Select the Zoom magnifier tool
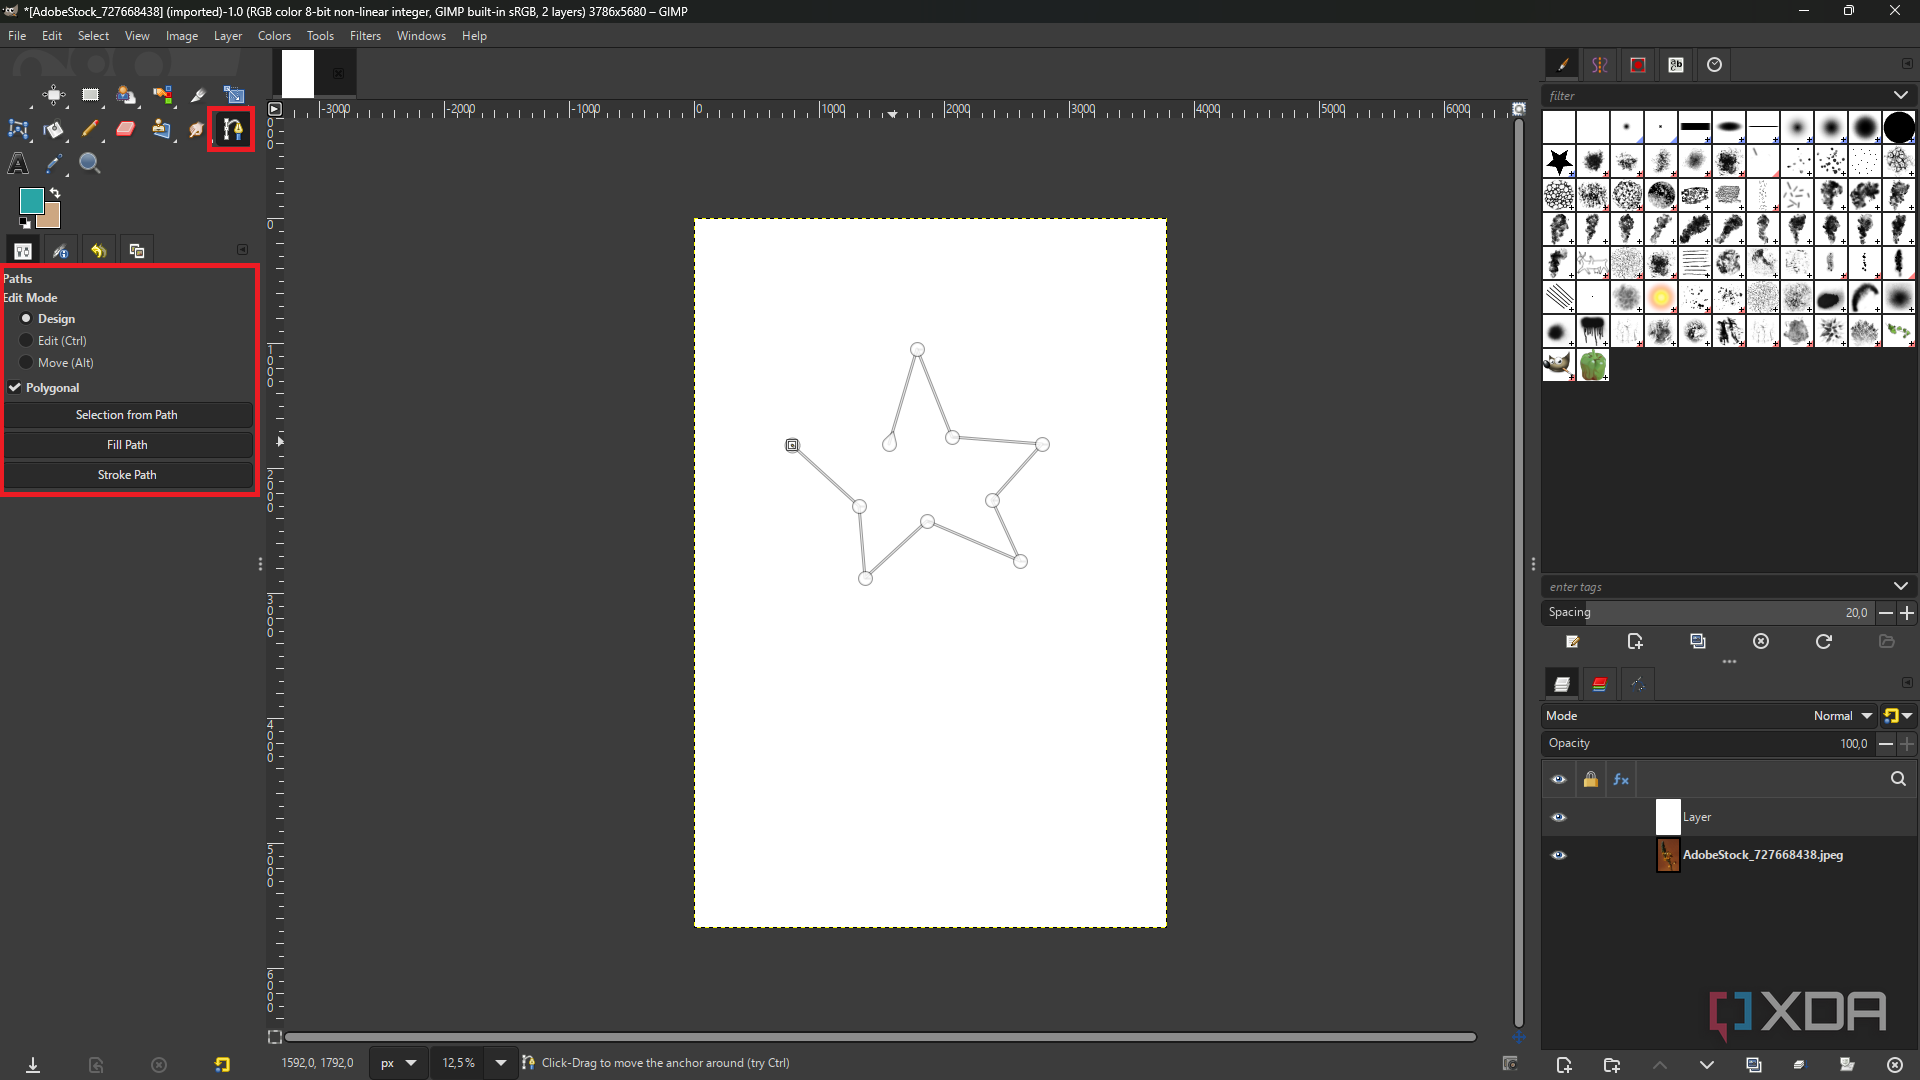 click(x=90, y=163)
